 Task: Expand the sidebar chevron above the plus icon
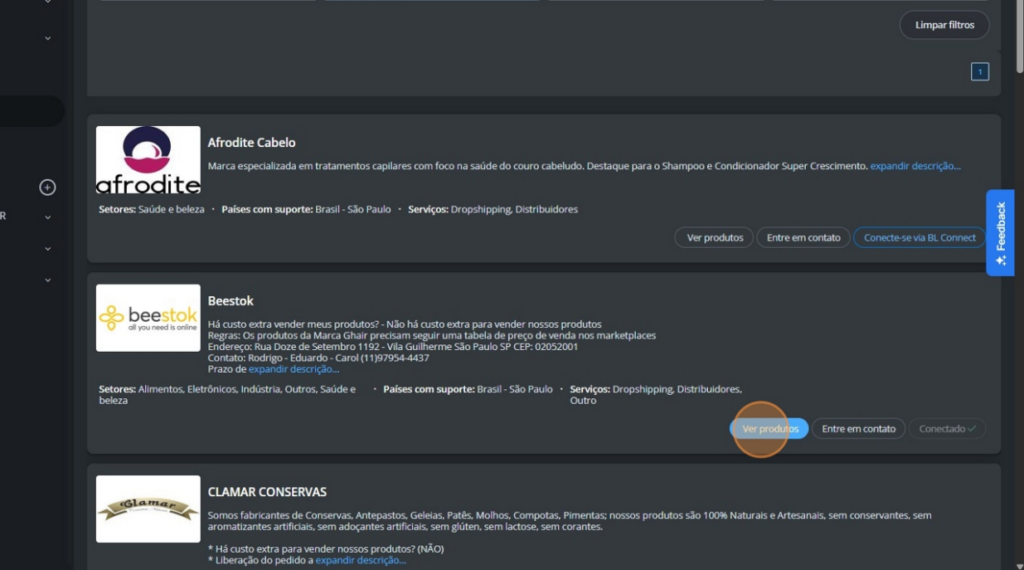point(48,39)
